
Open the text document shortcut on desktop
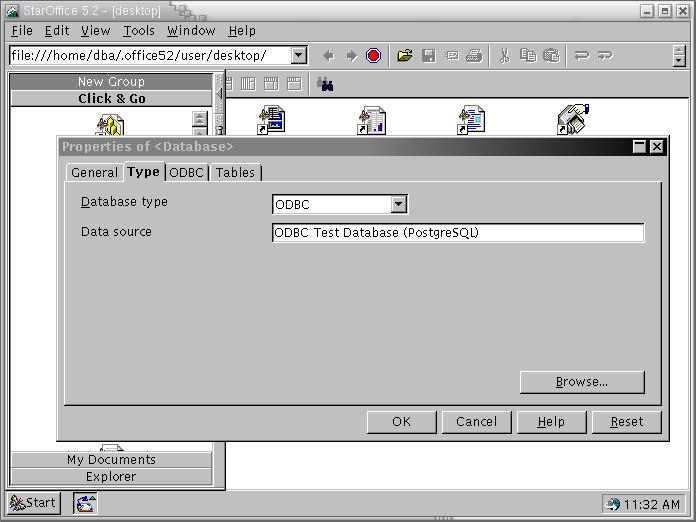point(471,120)
